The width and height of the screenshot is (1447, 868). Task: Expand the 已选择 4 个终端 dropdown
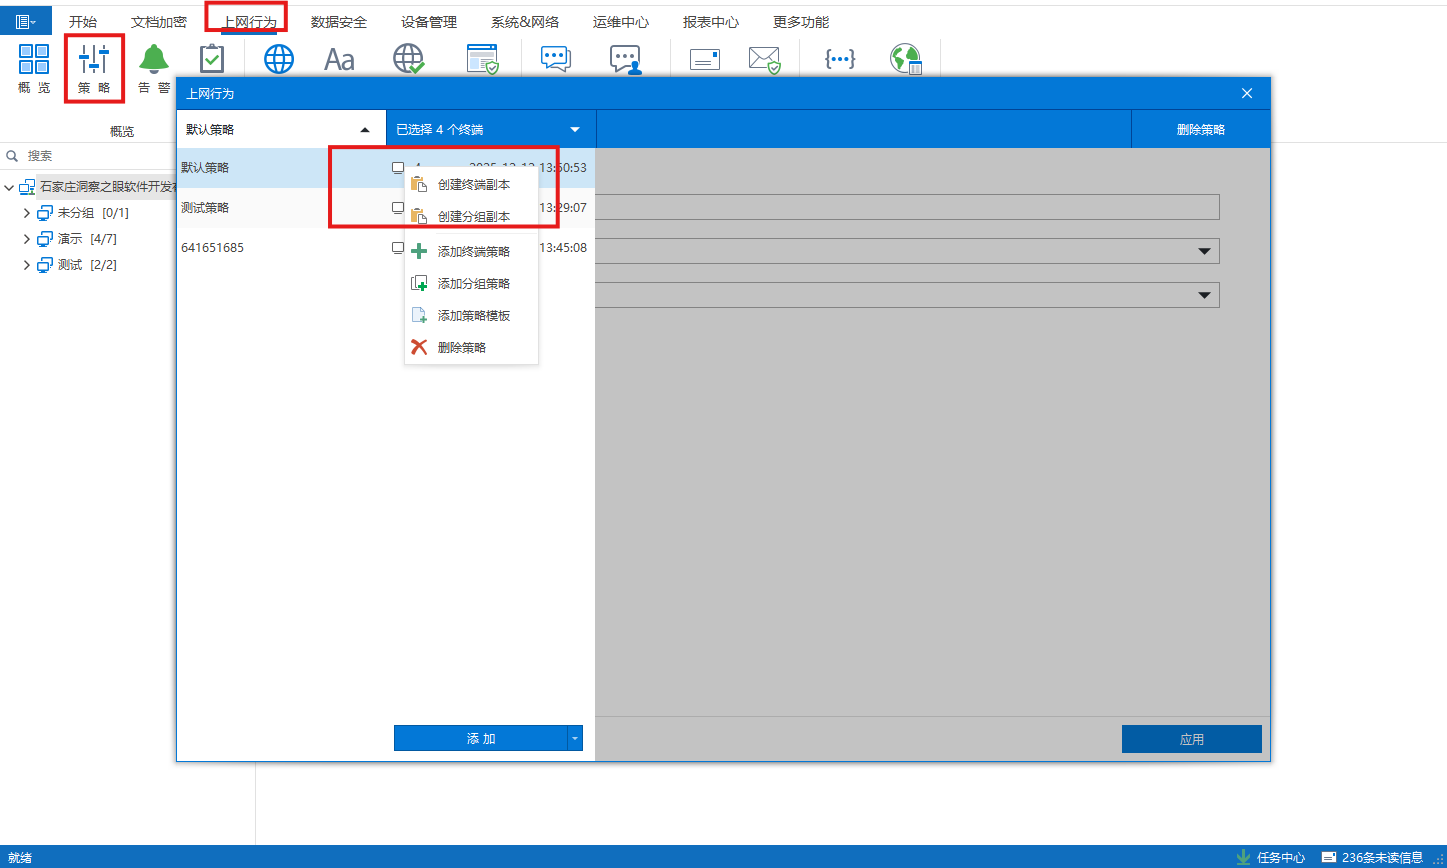pos(575,130)
